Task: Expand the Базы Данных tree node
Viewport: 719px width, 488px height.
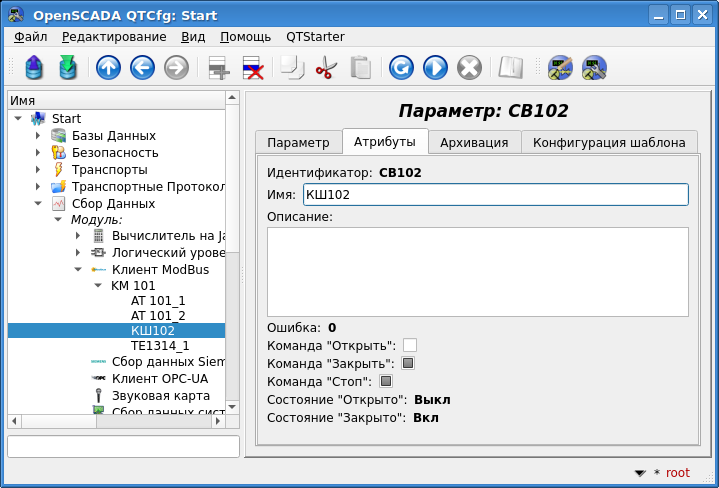Action: point(38,135)
